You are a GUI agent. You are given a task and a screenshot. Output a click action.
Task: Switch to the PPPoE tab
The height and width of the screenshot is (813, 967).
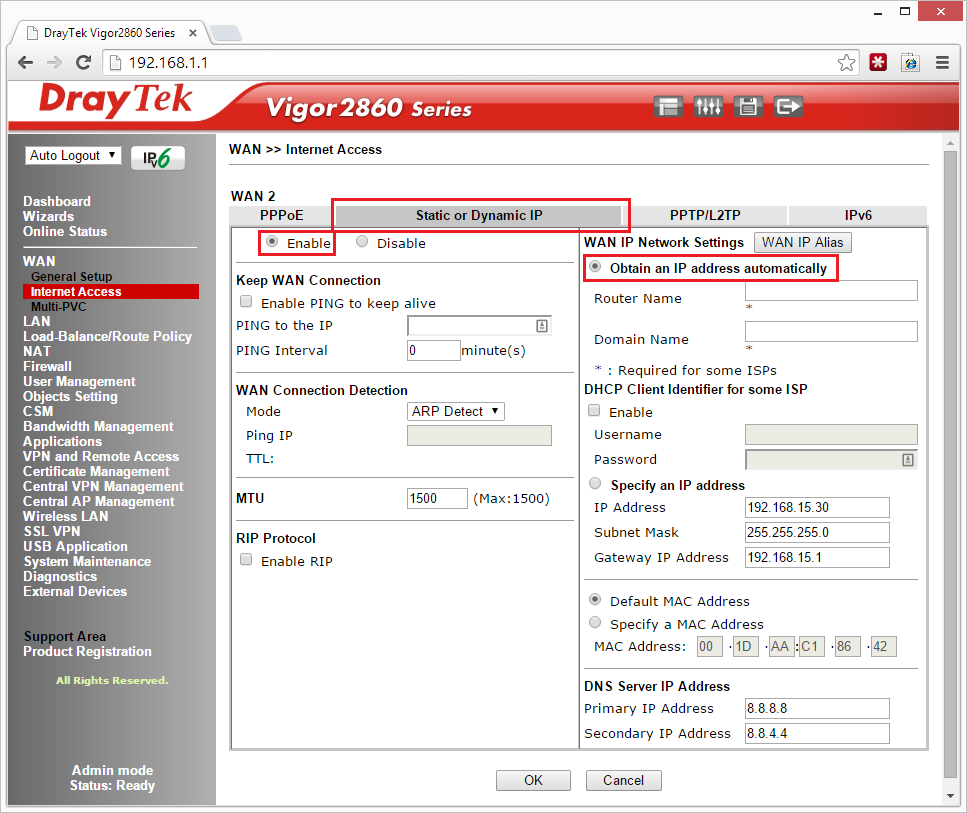[x=282, y=215]
